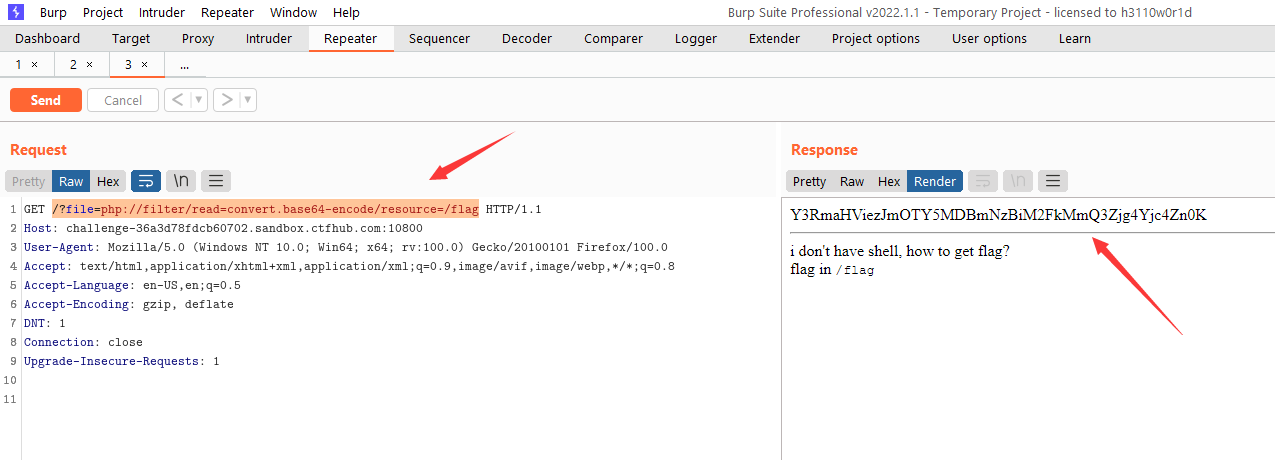Close Repeater tab 1
This screenshot has width=1275, height=460.
pyautogui.click(x=34, y=64)
